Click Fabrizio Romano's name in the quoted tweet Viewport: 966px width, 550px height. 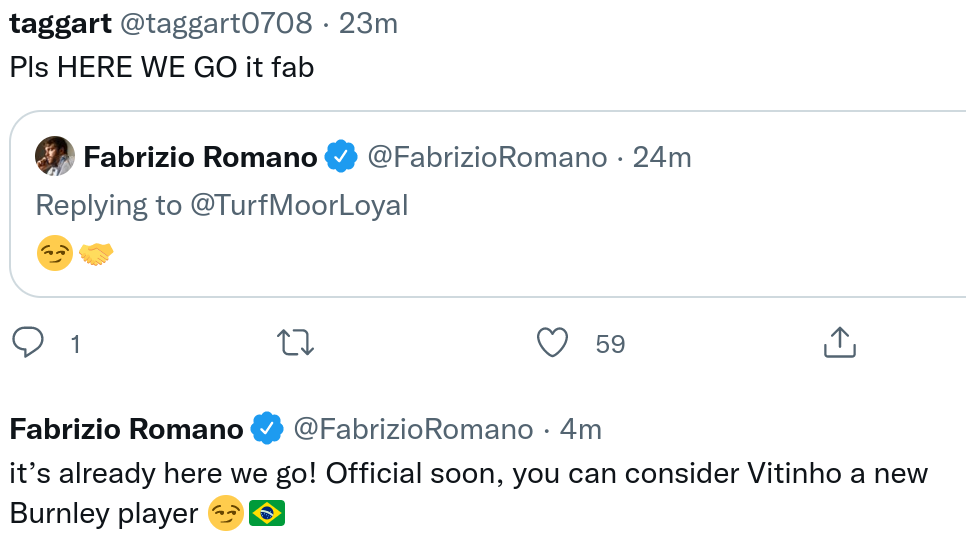point(200,157)
